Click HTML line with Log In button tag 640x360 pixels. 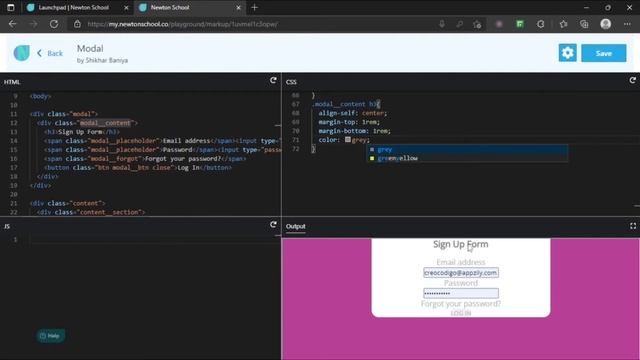click(138, 168)
